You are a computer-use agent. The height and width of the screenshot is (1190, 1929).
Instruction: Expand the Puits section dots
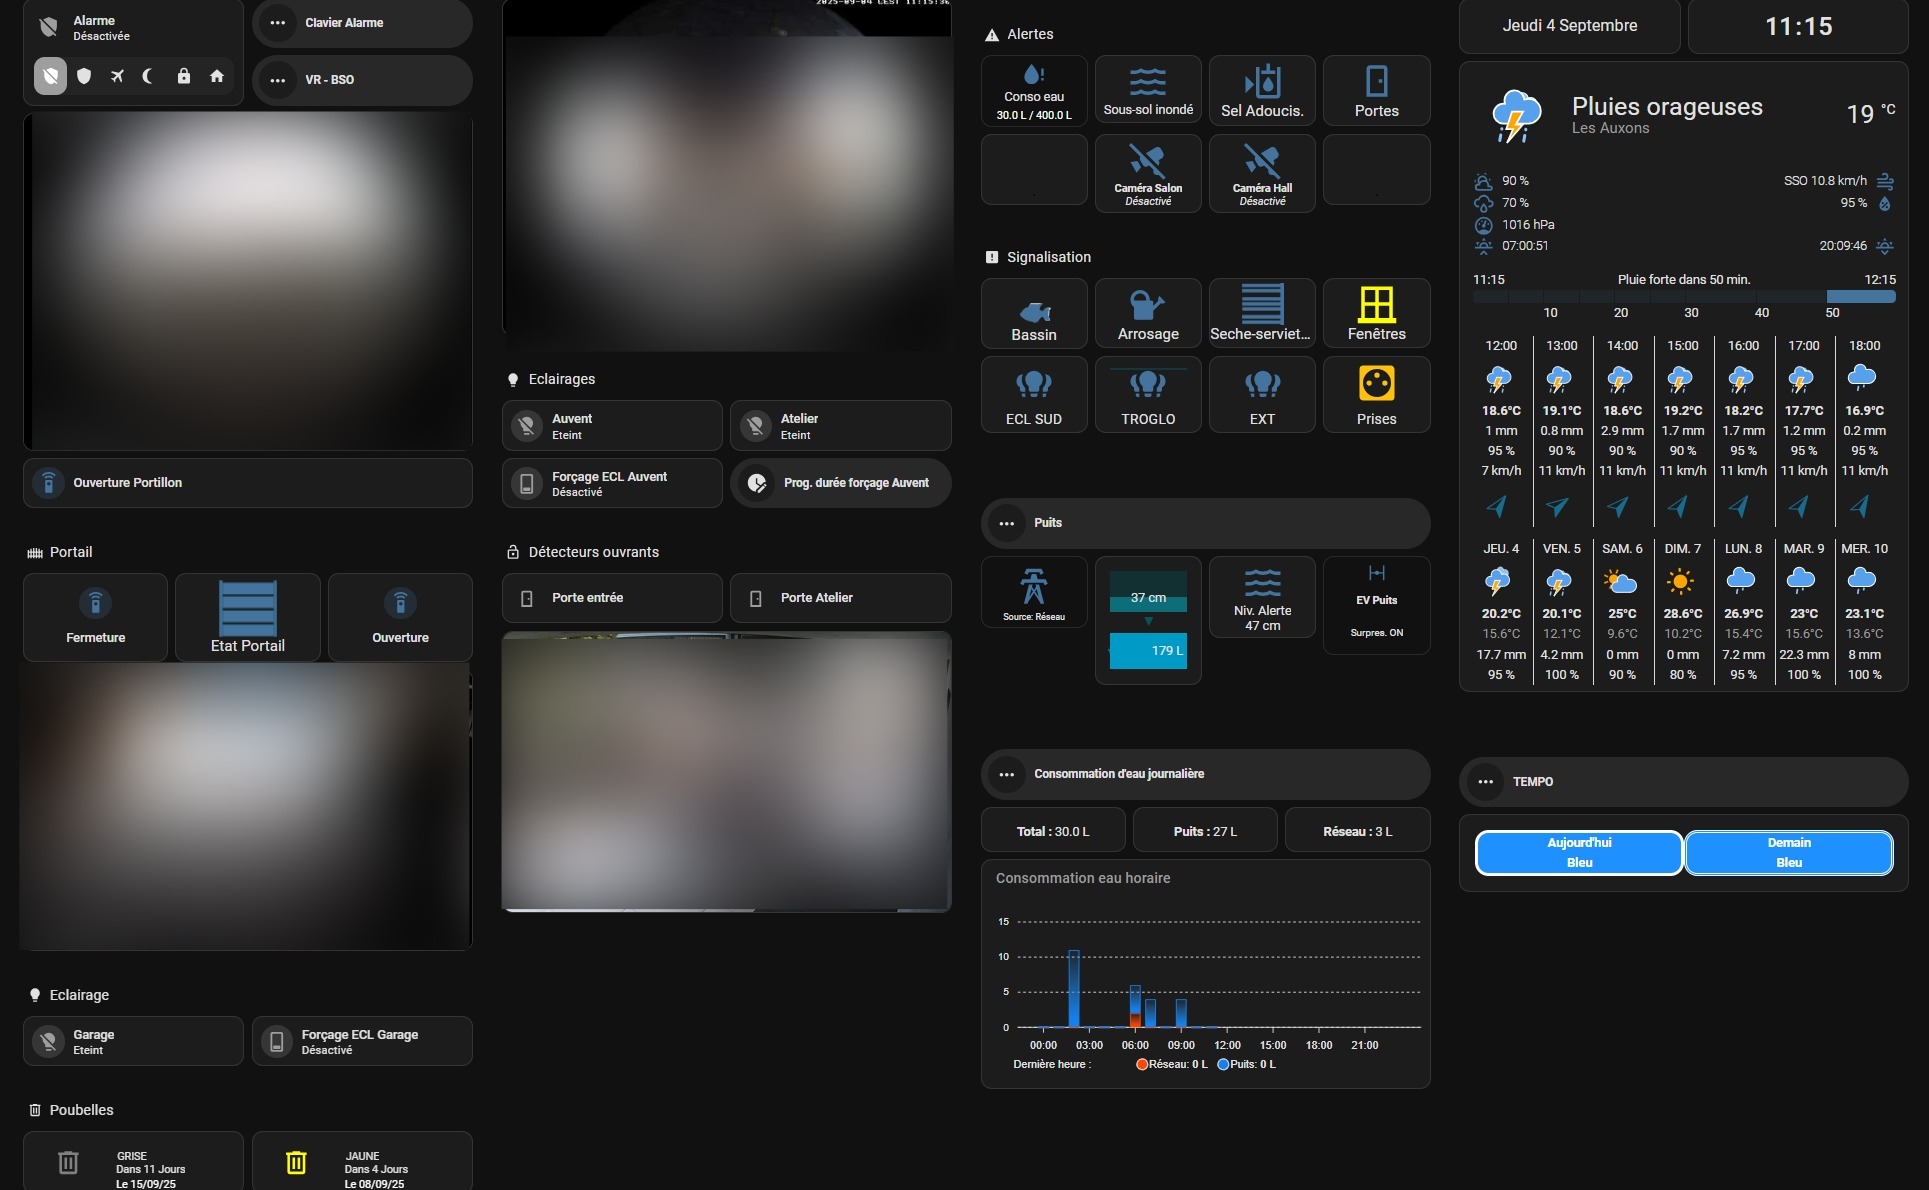[1007, 523]
